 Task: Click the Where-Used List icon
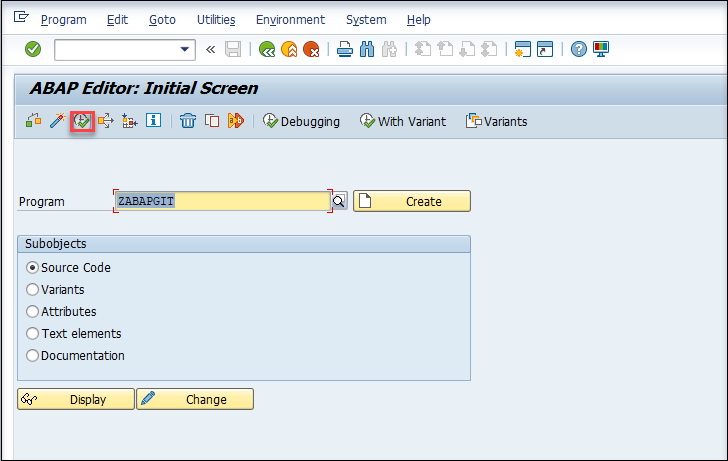[105, 121]
